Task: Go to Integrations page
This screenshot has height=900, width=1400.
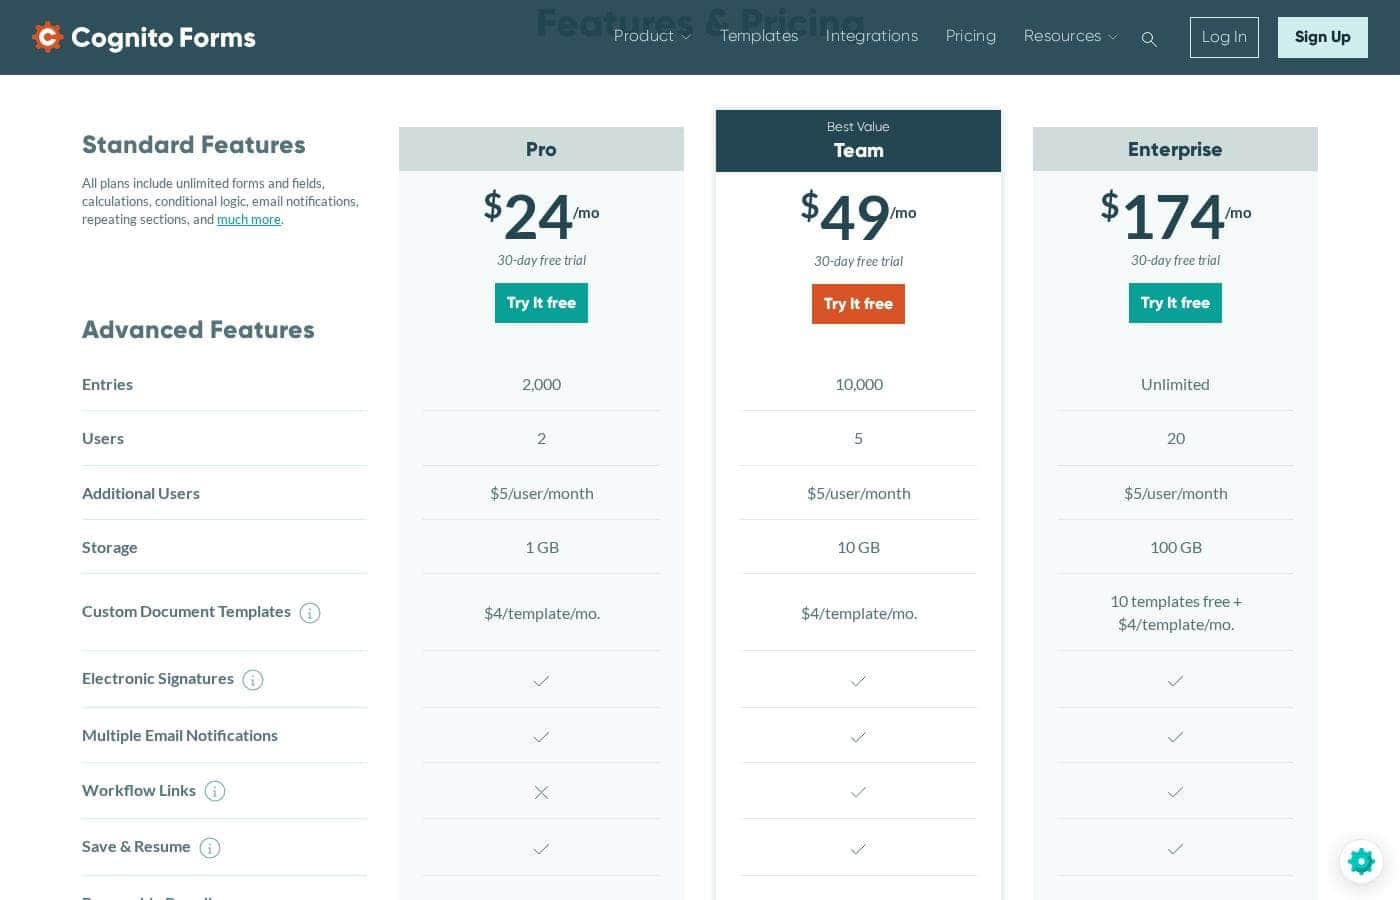Action: [x=872, y=36]
